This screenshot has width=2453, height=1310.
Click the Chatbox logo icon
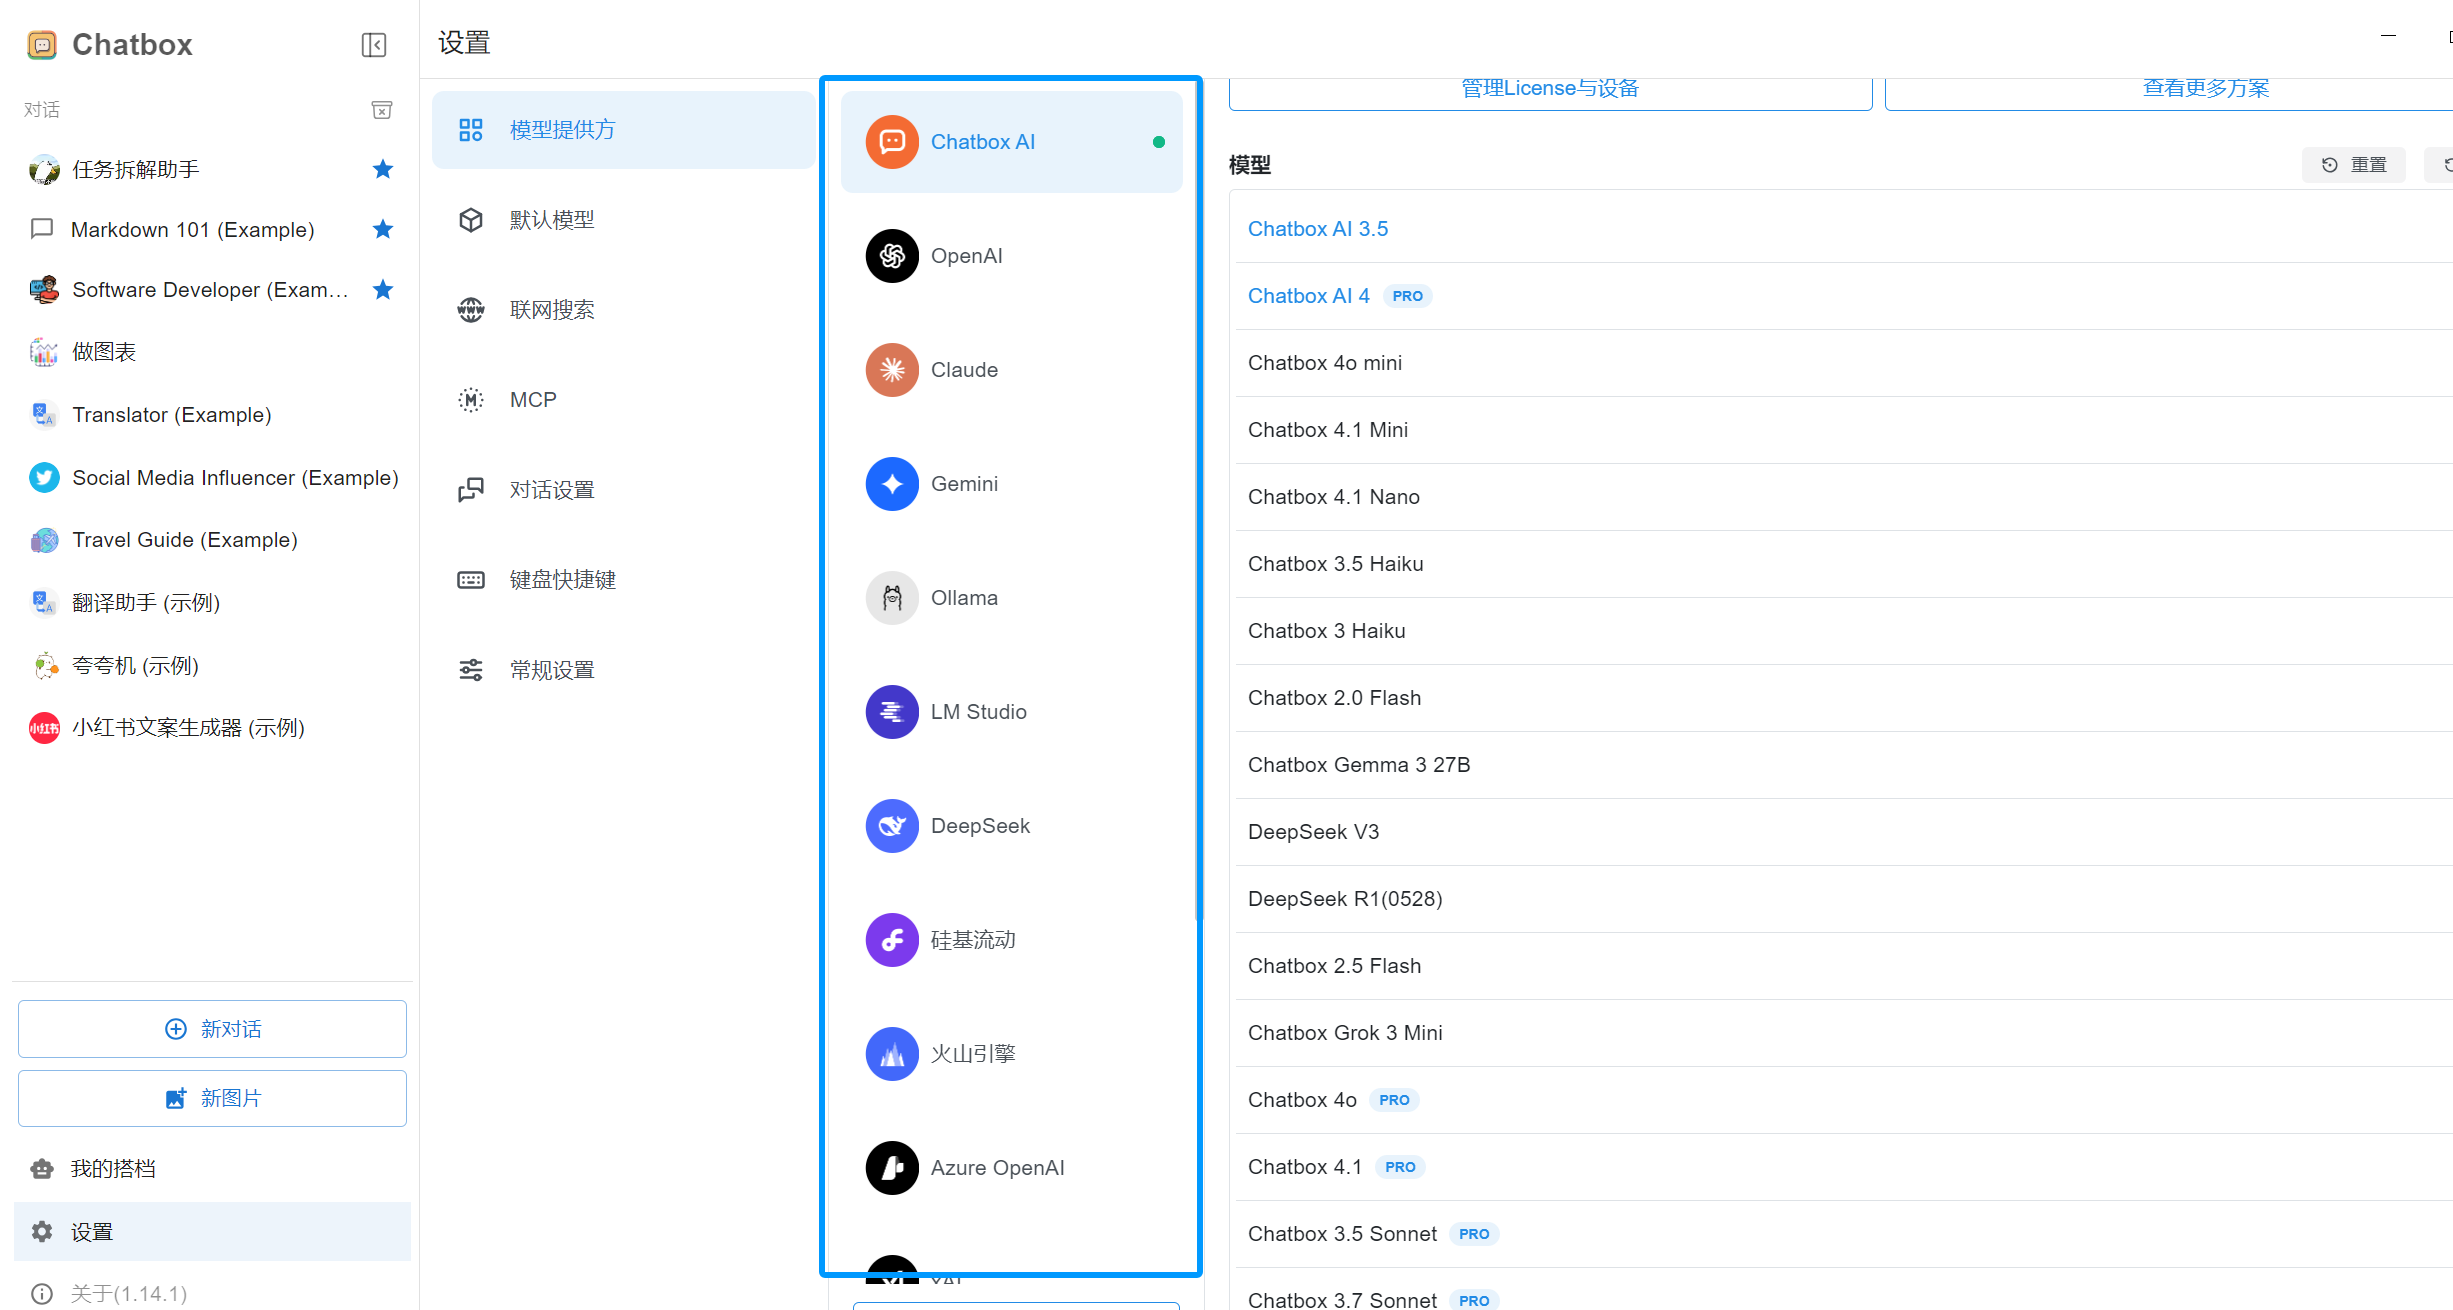click(x=42, y=45)
